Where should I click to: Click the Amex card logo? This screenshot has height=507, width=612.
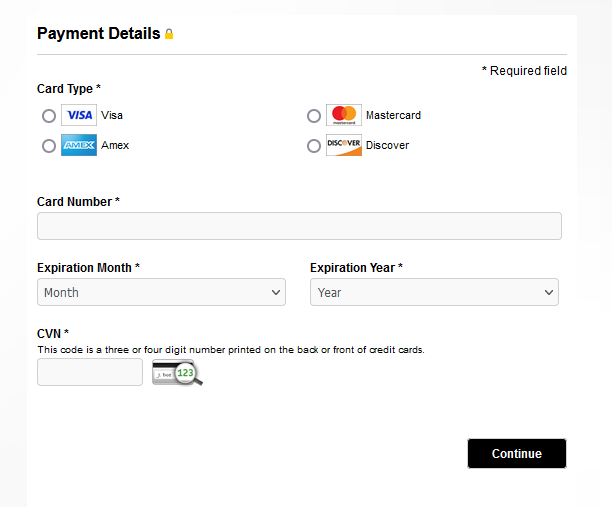point(79,145)
